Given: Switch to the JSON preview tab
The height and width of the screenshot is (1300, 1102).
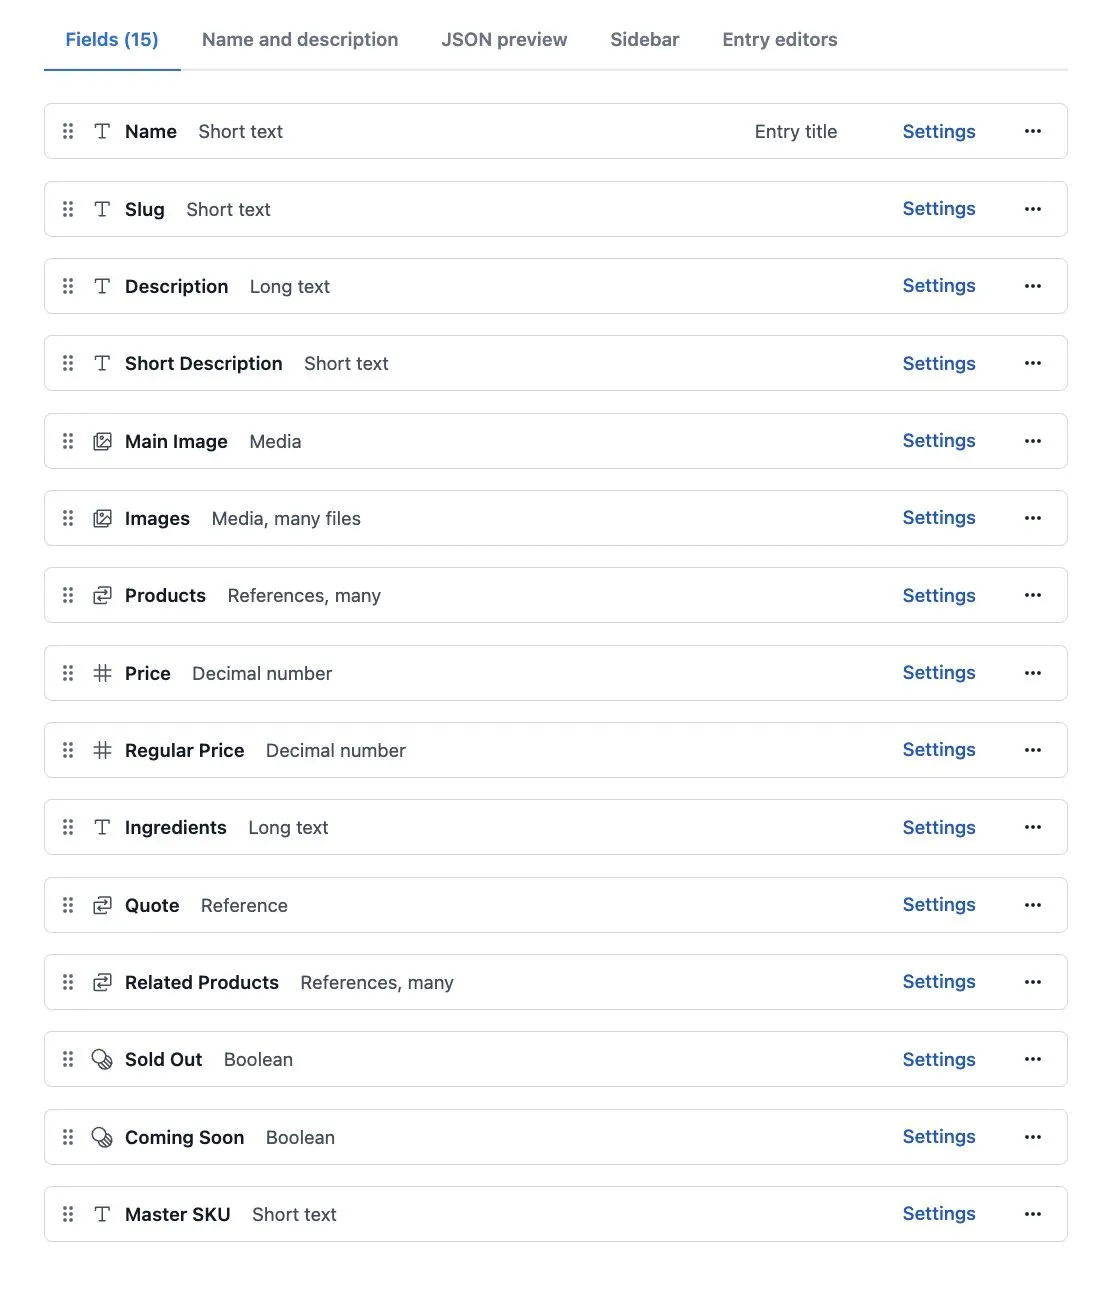Looking at the screenshot, I should pyautogui.click(x=504, y=40).
